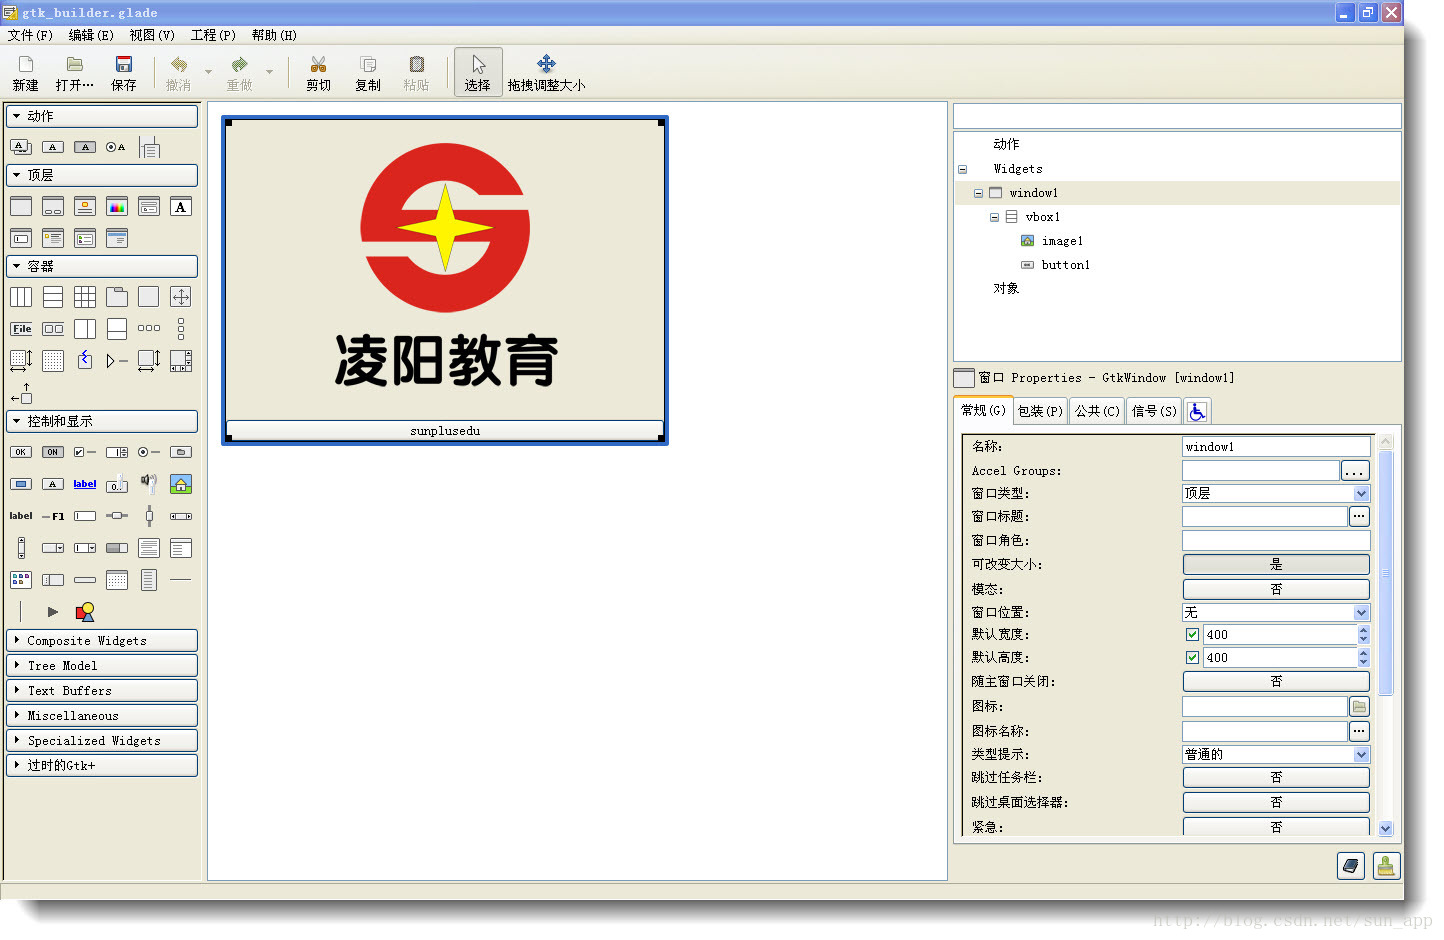Toggle 跳过桌面选择器 property button
1444x940 pixels.
click(1276, 802)
